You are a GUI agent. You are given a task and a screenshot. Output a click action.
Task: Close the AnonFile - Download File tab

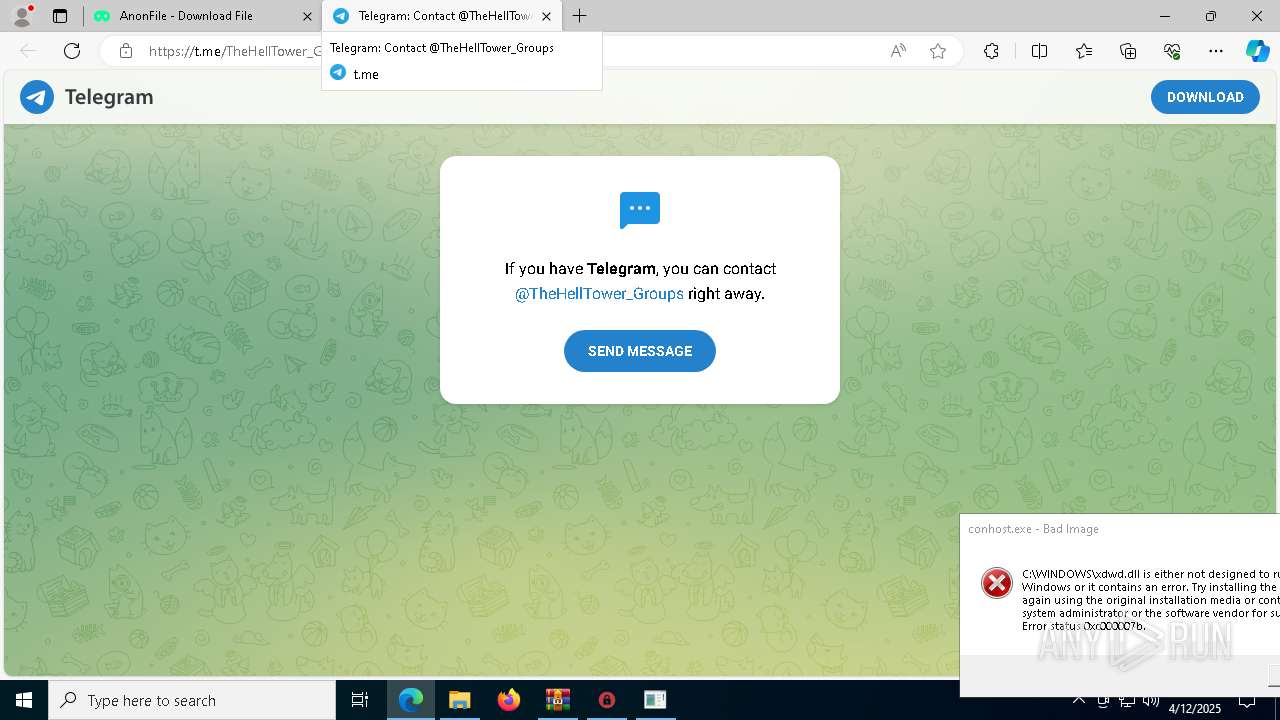coord(307,16)
